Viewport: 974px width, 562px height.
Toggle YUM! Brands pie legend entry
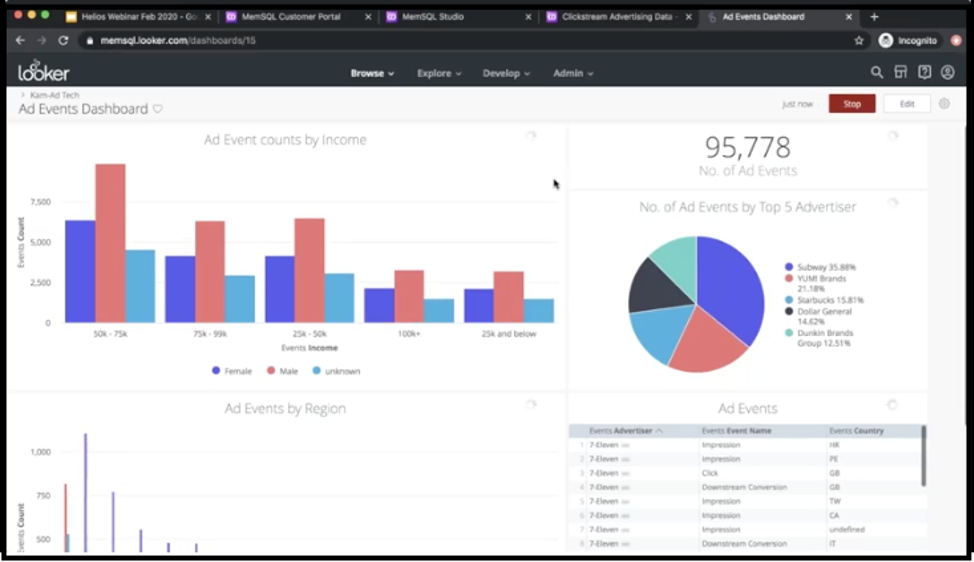click(816, 283)
